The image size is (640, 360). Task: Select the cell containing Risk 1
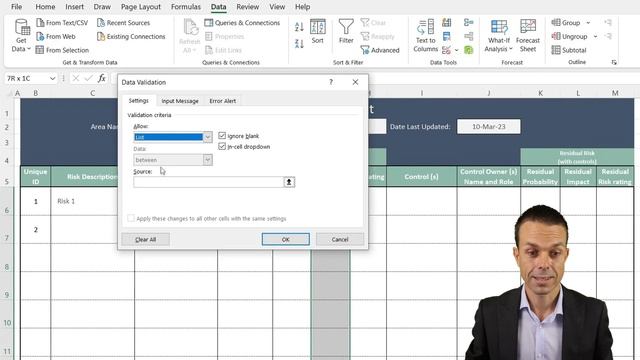93,201
